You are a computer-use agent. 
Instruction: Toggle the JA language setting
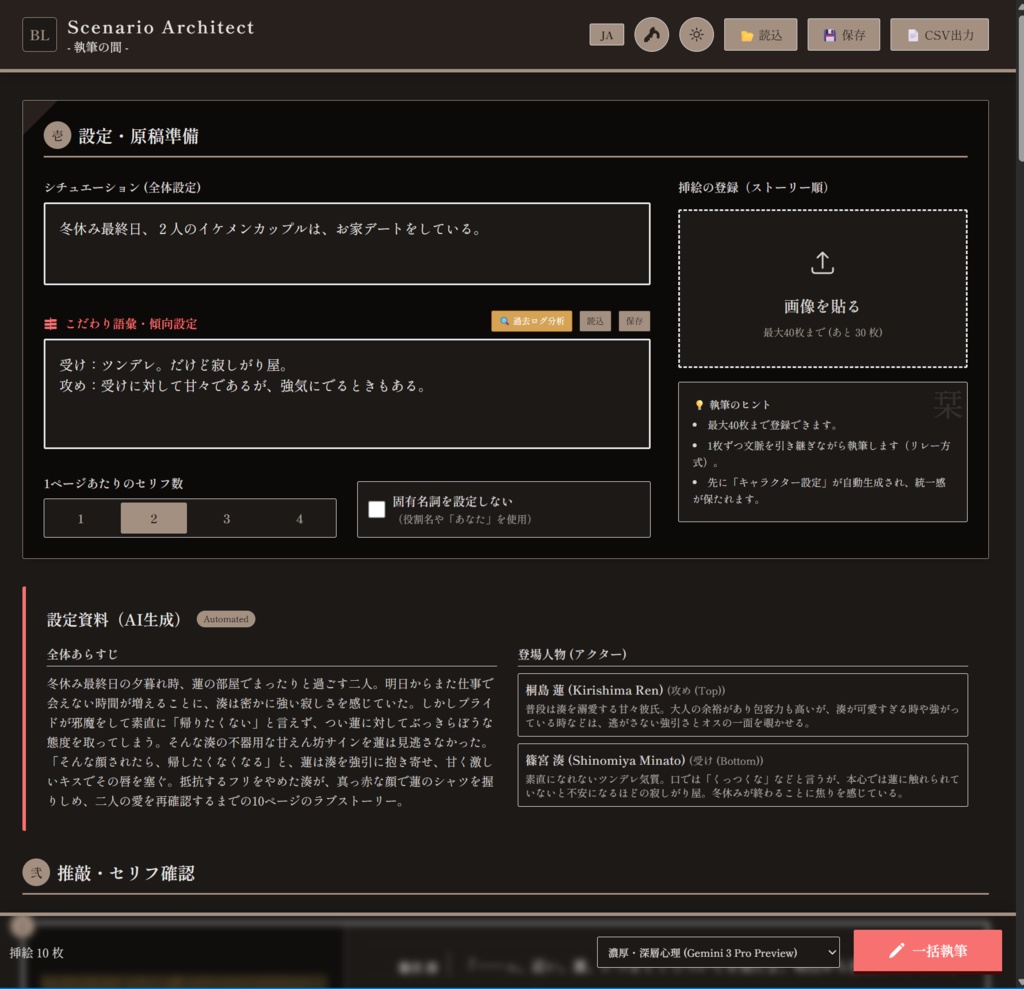(607, 33)
